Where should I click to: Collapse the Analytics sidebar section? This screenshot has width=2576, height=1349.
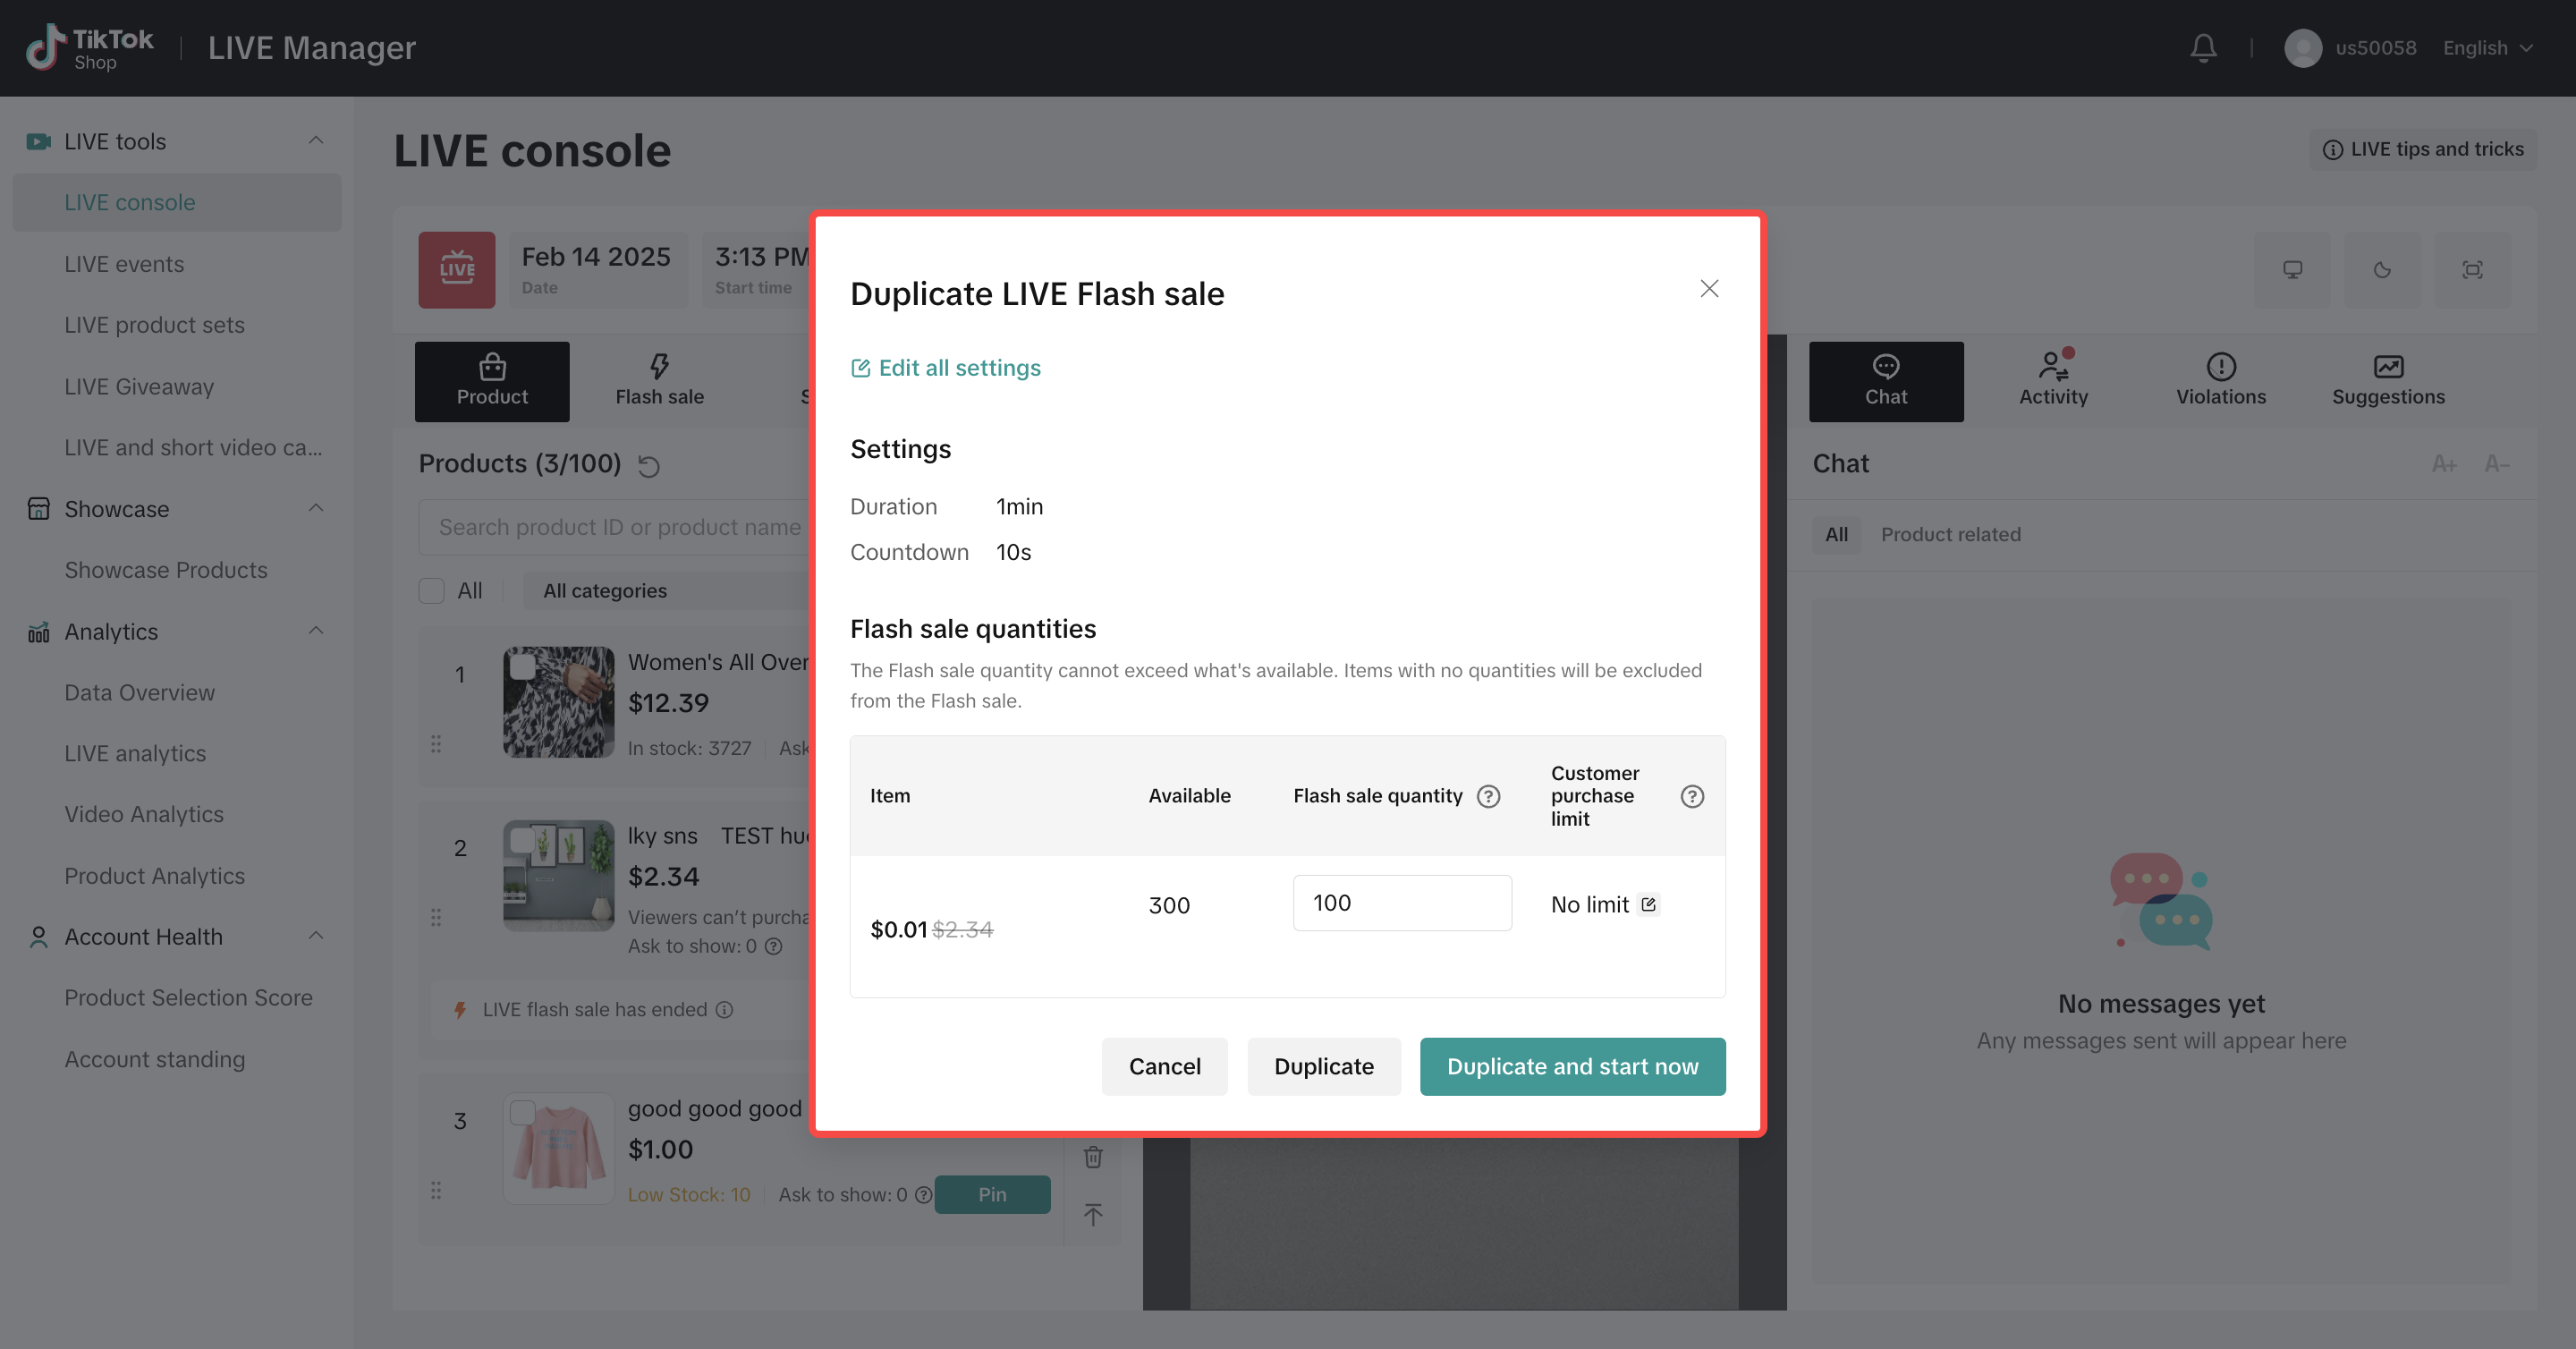[316, 631]
